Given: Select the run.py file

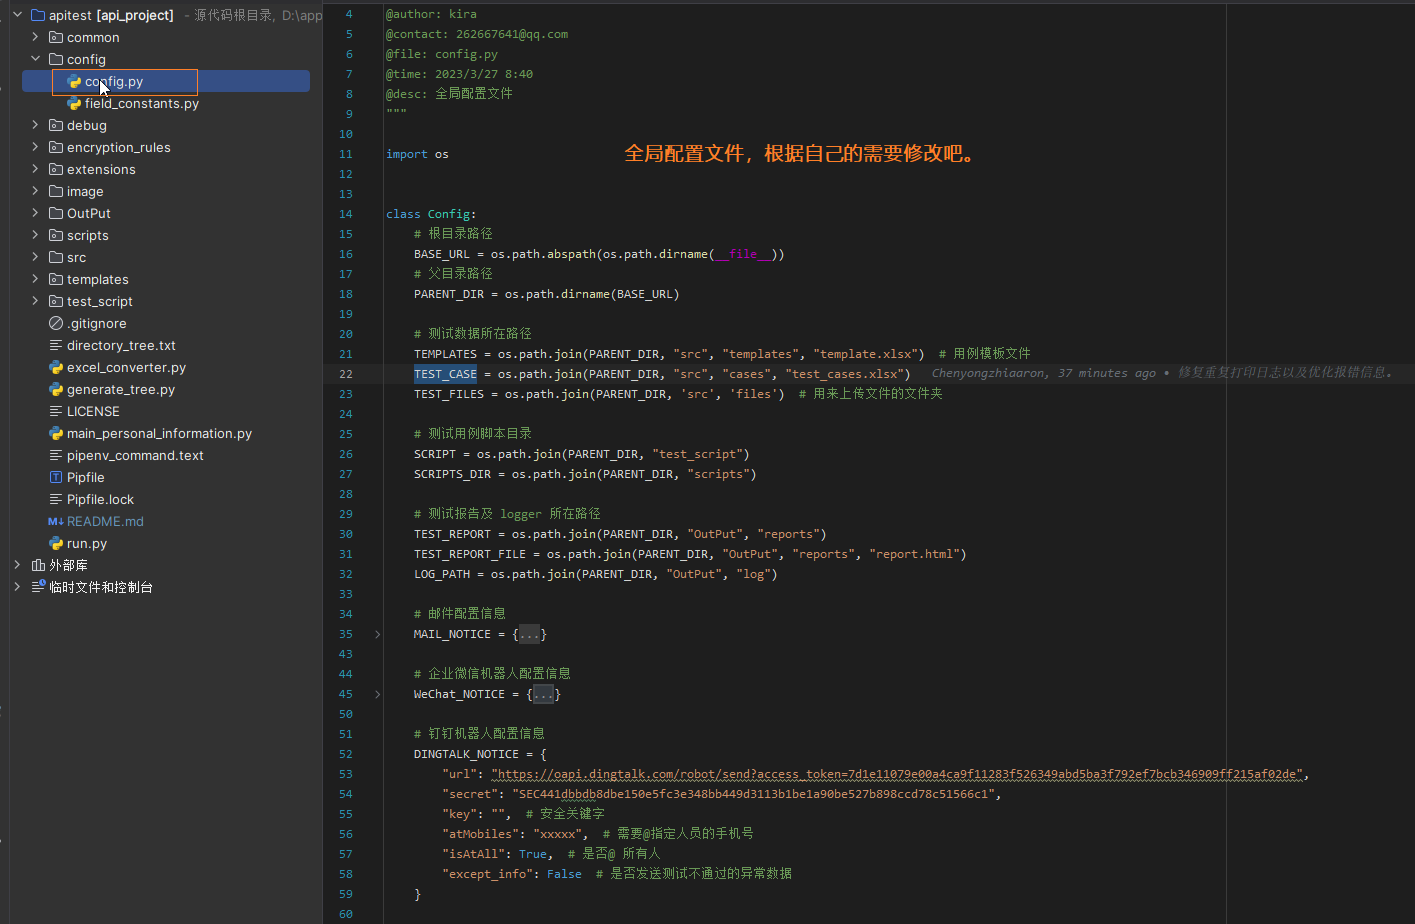Looking at the screenshot, I should pyautogui.click(x=87, y=543).
